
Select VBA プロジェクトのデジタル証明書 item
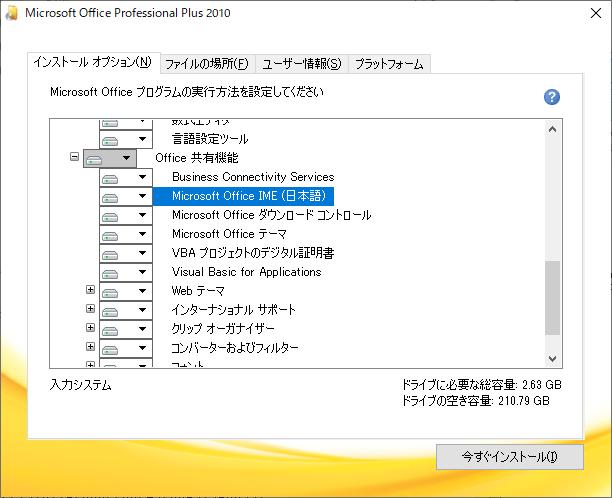253,253
